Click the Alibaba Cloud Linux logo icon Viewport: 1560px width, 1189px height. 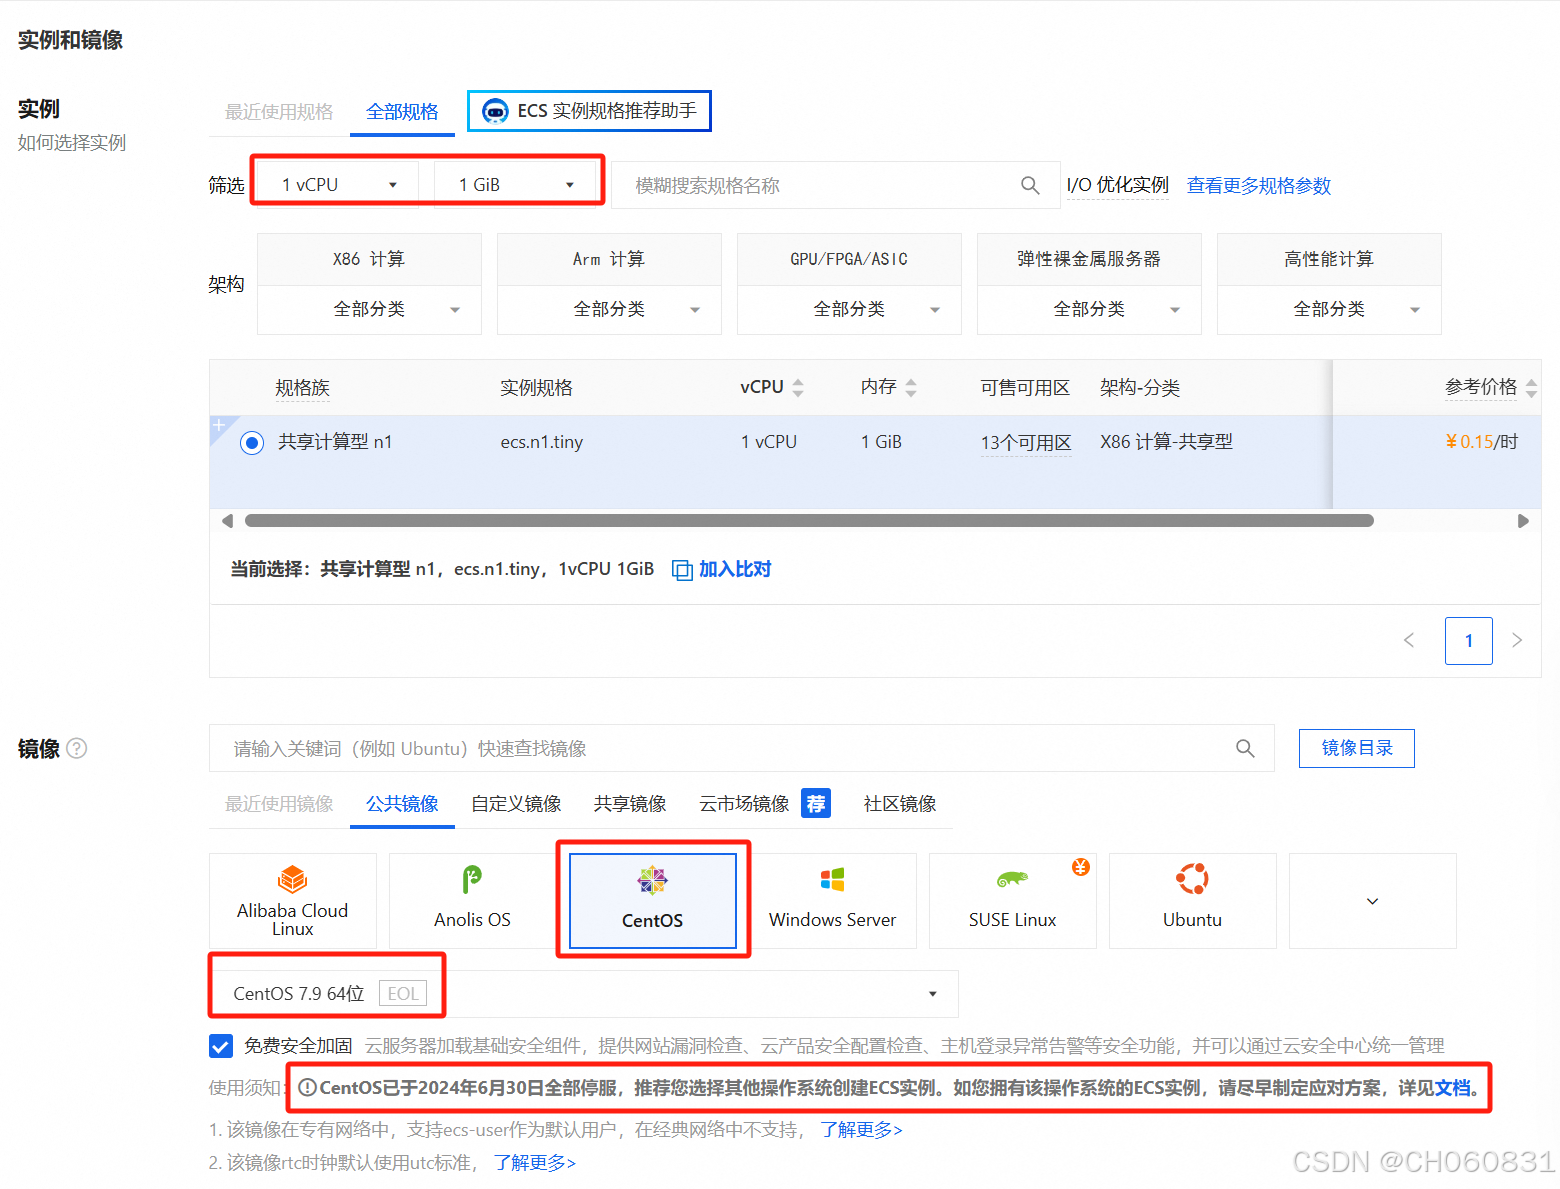(292, 880)
